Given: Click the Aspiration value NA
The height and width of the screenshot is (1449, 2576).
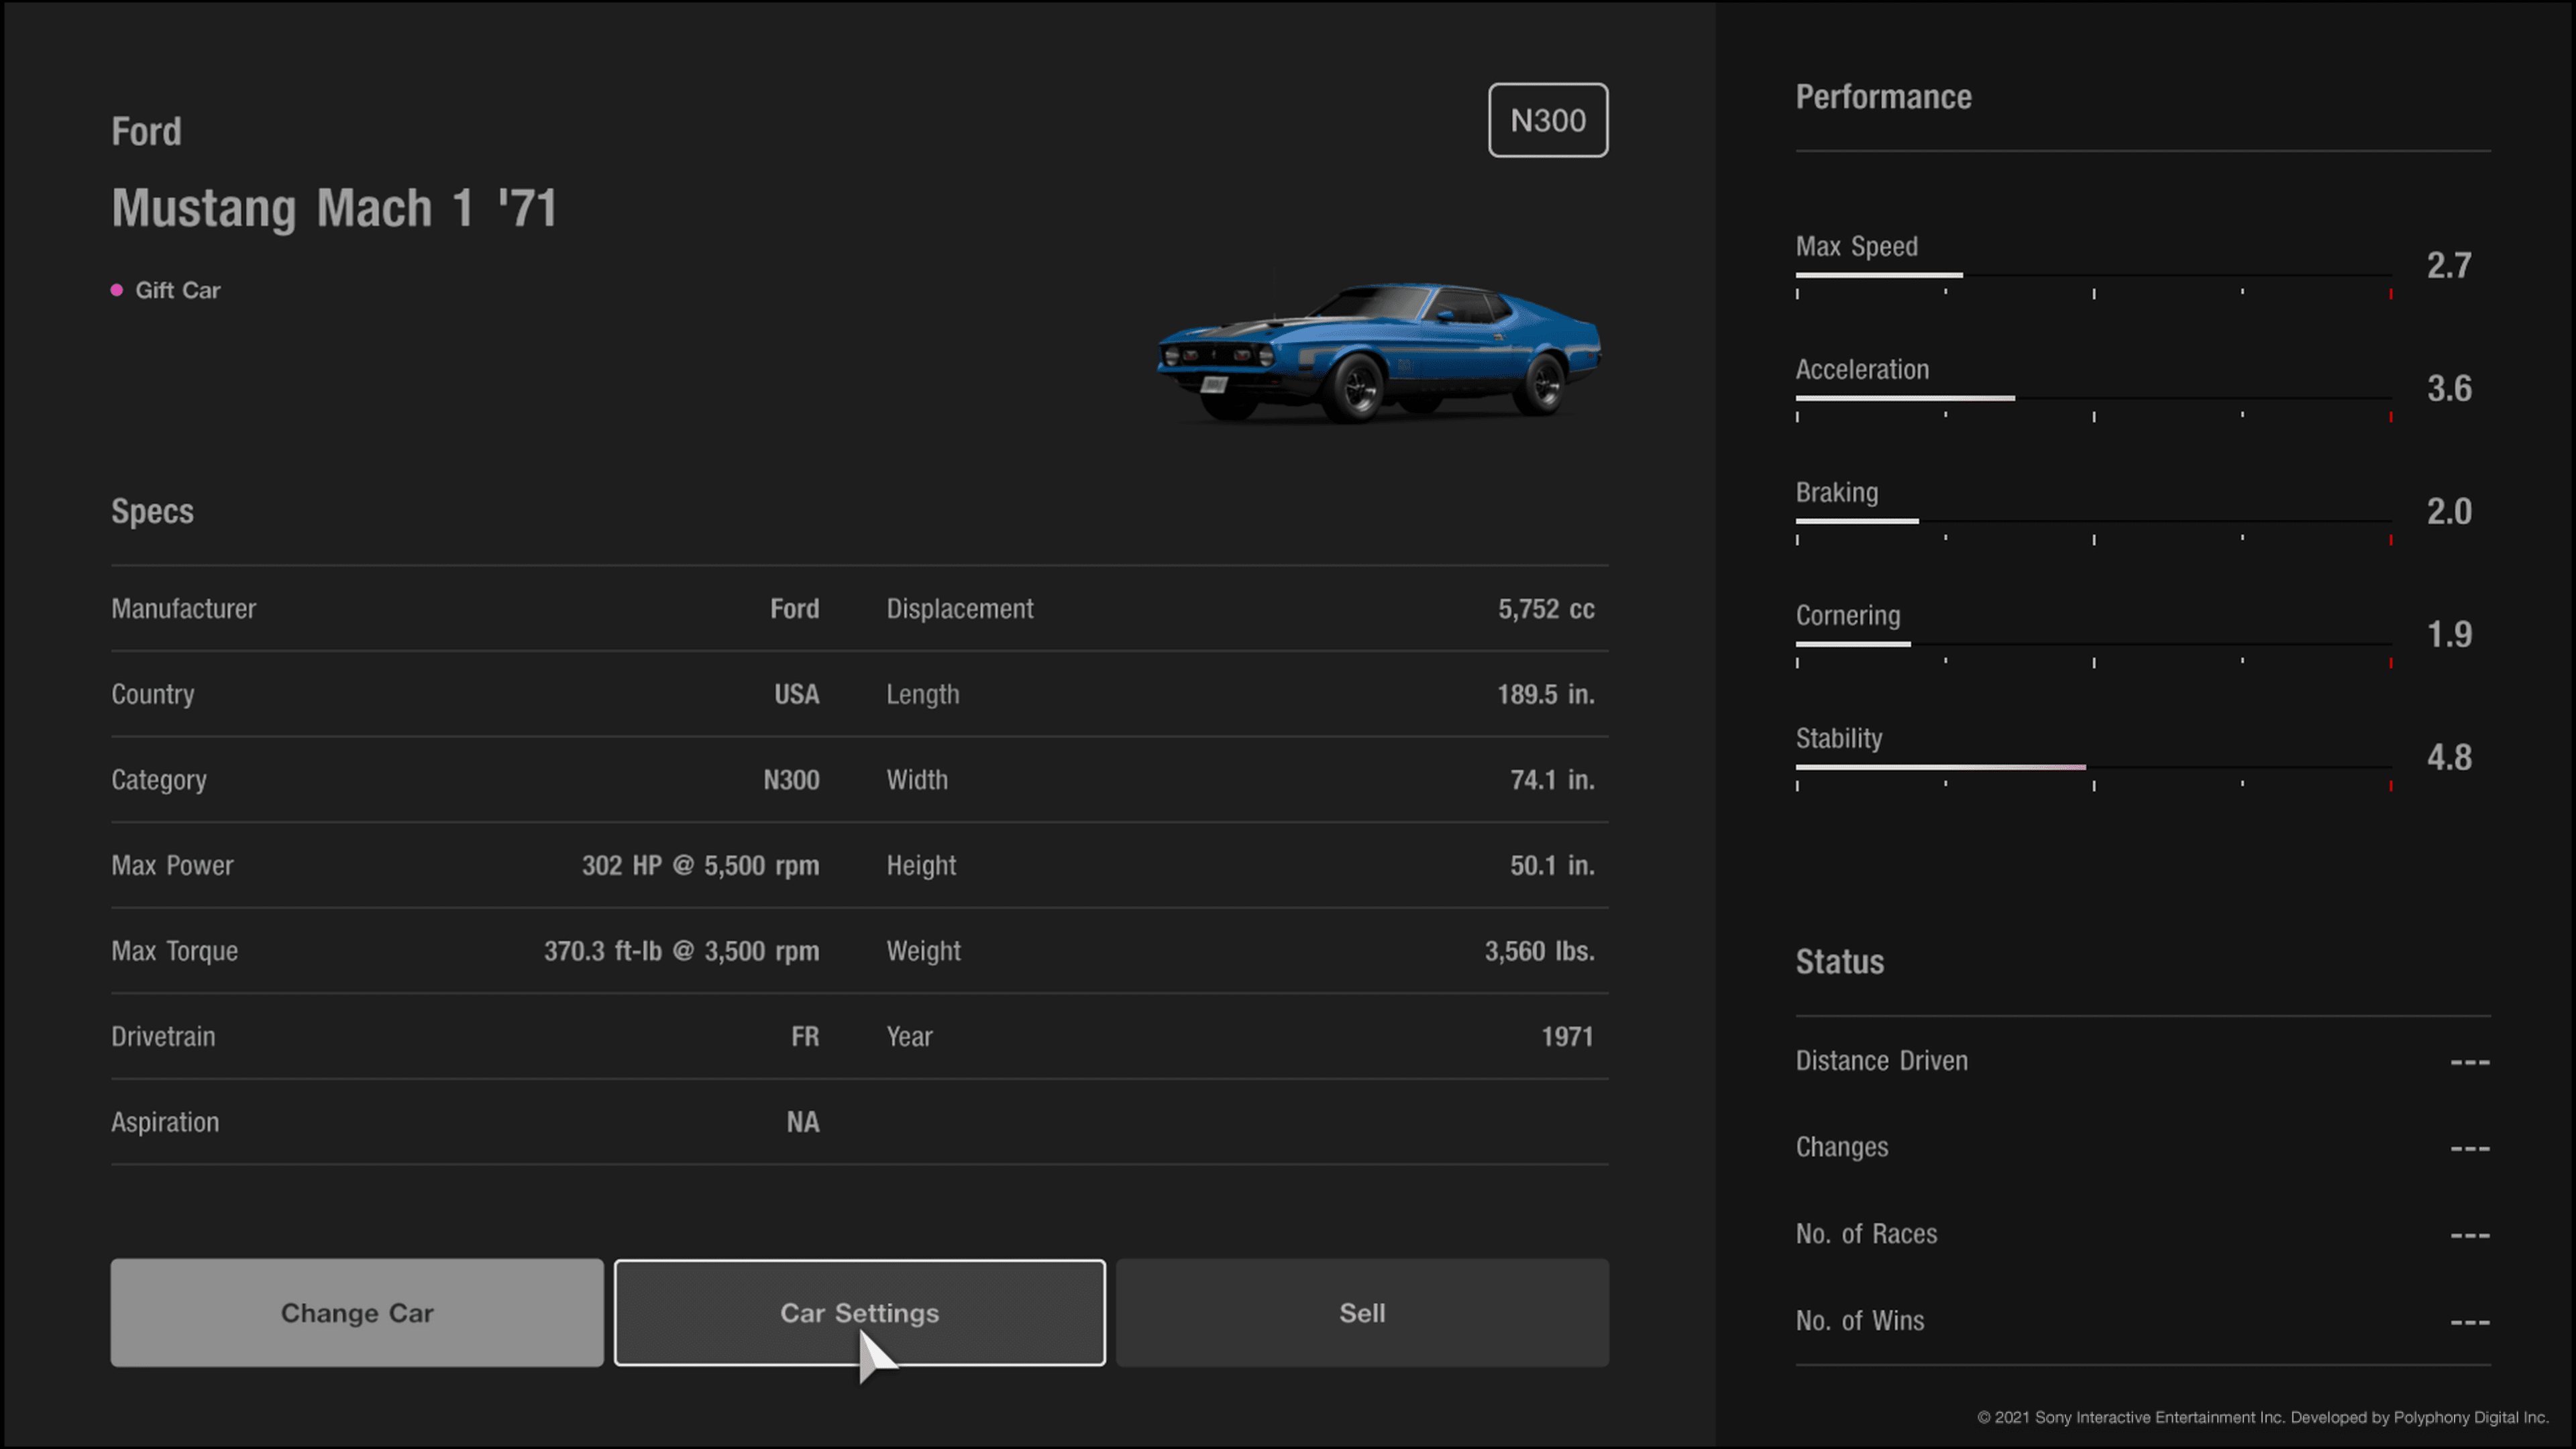Looking at the screenshot, I should click(802, 1122).
